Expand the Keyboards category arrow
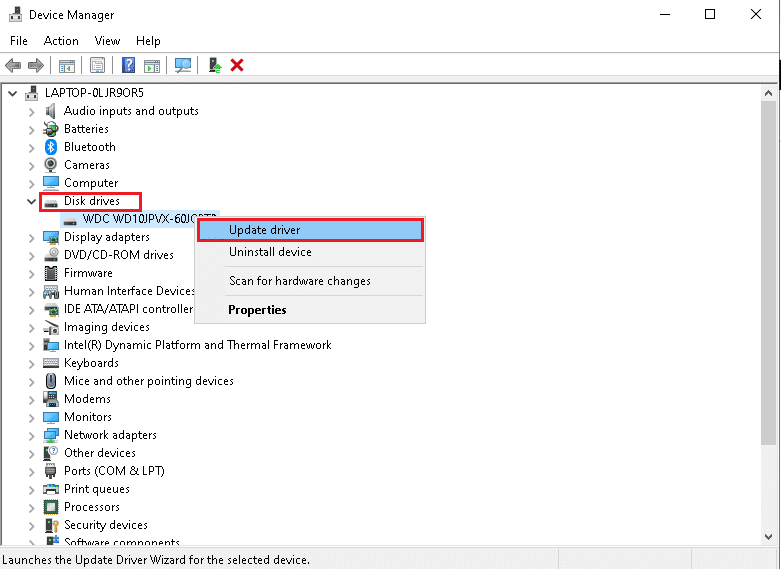 (x=31, y=363)
